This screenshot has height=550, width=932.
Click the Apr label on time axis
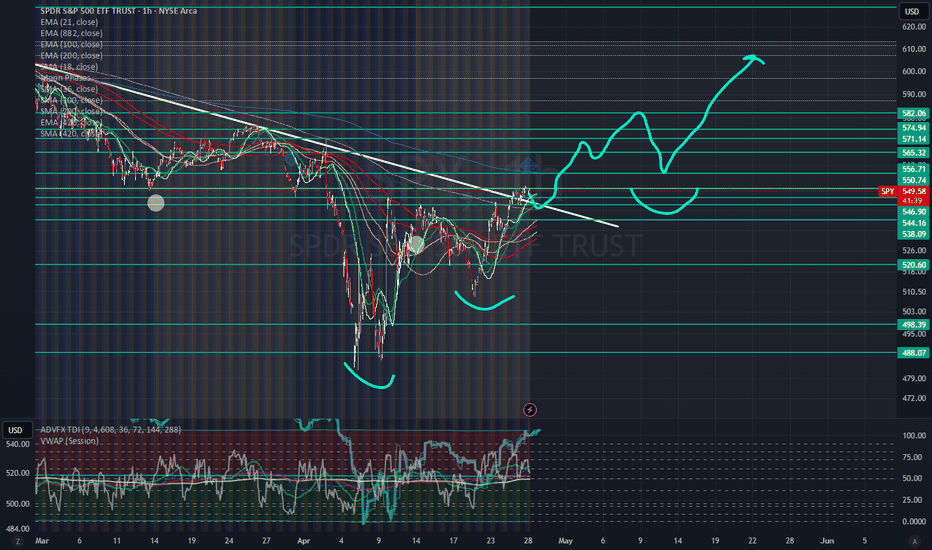[x=304, y=540]
